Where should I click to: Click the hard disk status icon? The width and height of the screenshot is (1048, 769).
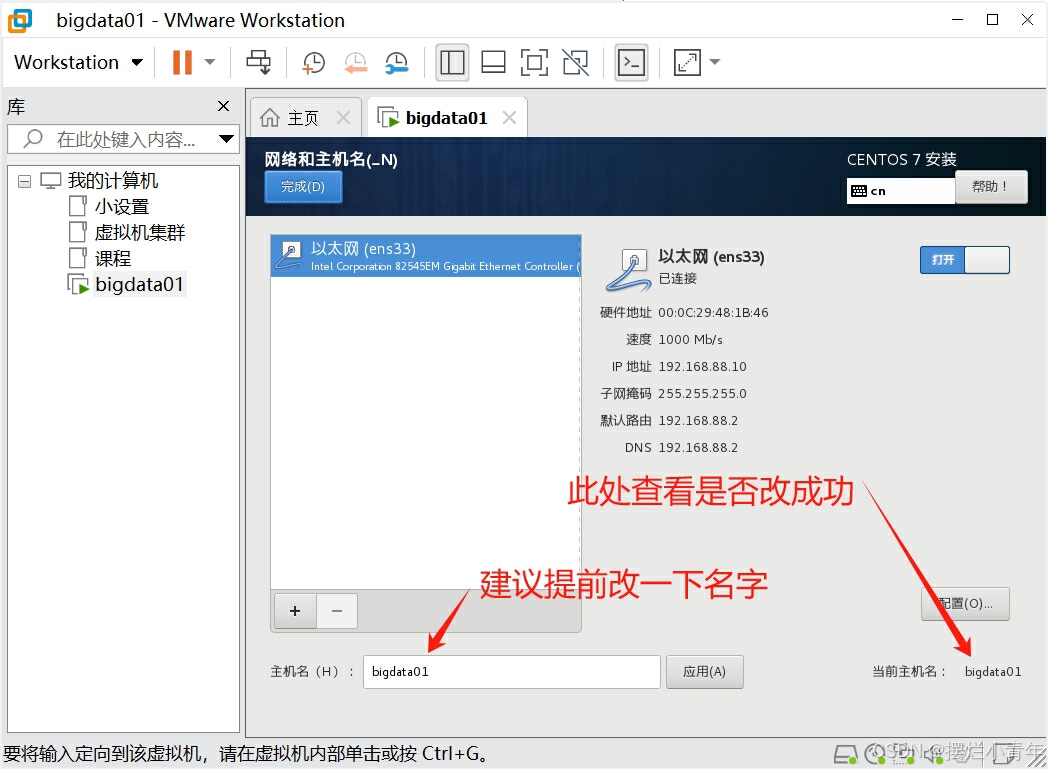(845, 754)
